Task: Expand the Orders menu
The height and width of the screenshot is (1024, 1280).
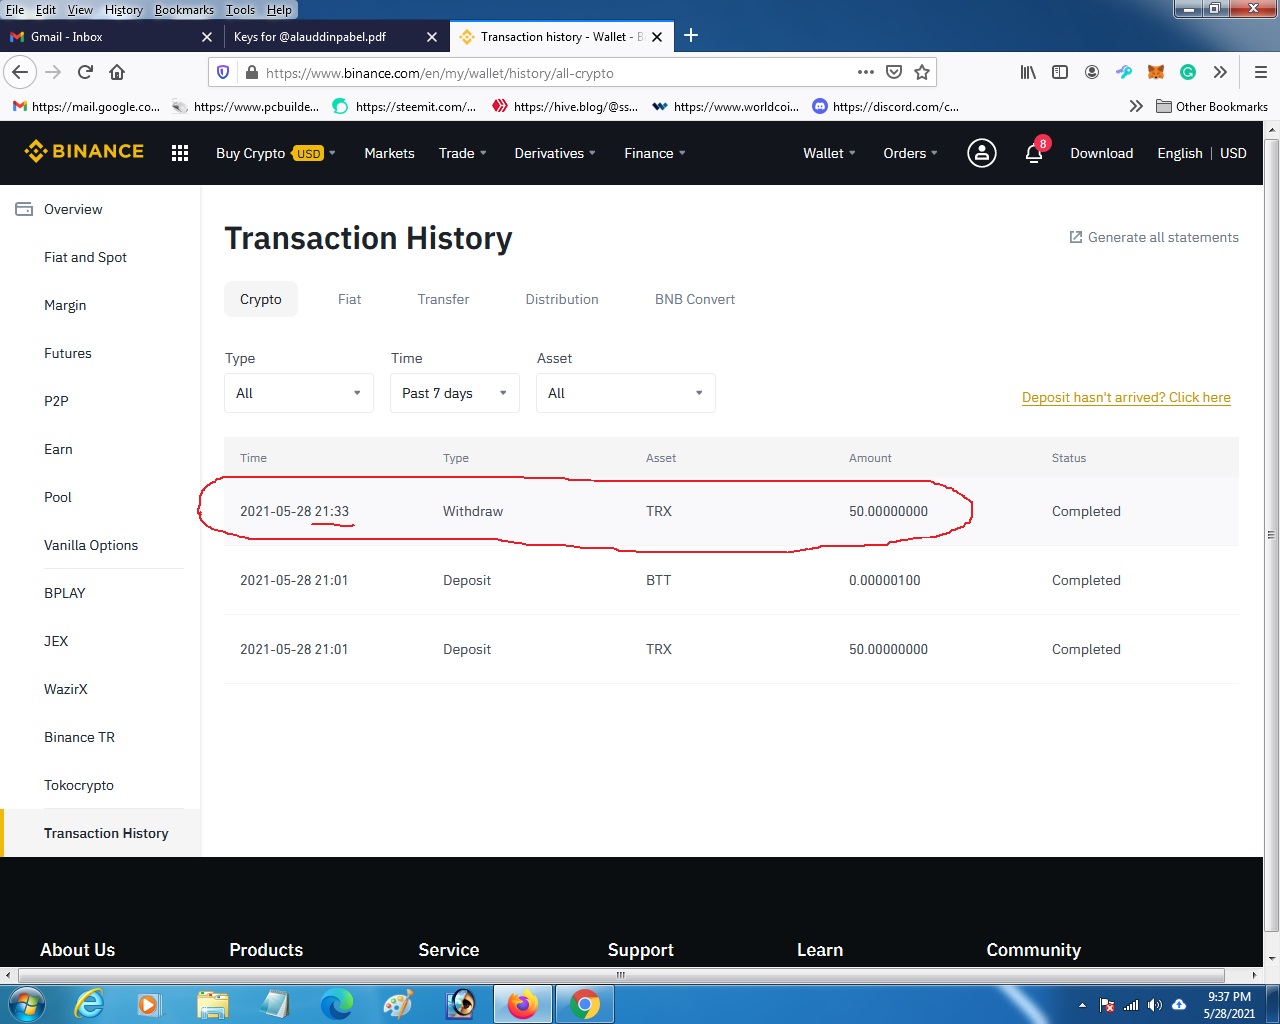Action: (x=911, y=153)
